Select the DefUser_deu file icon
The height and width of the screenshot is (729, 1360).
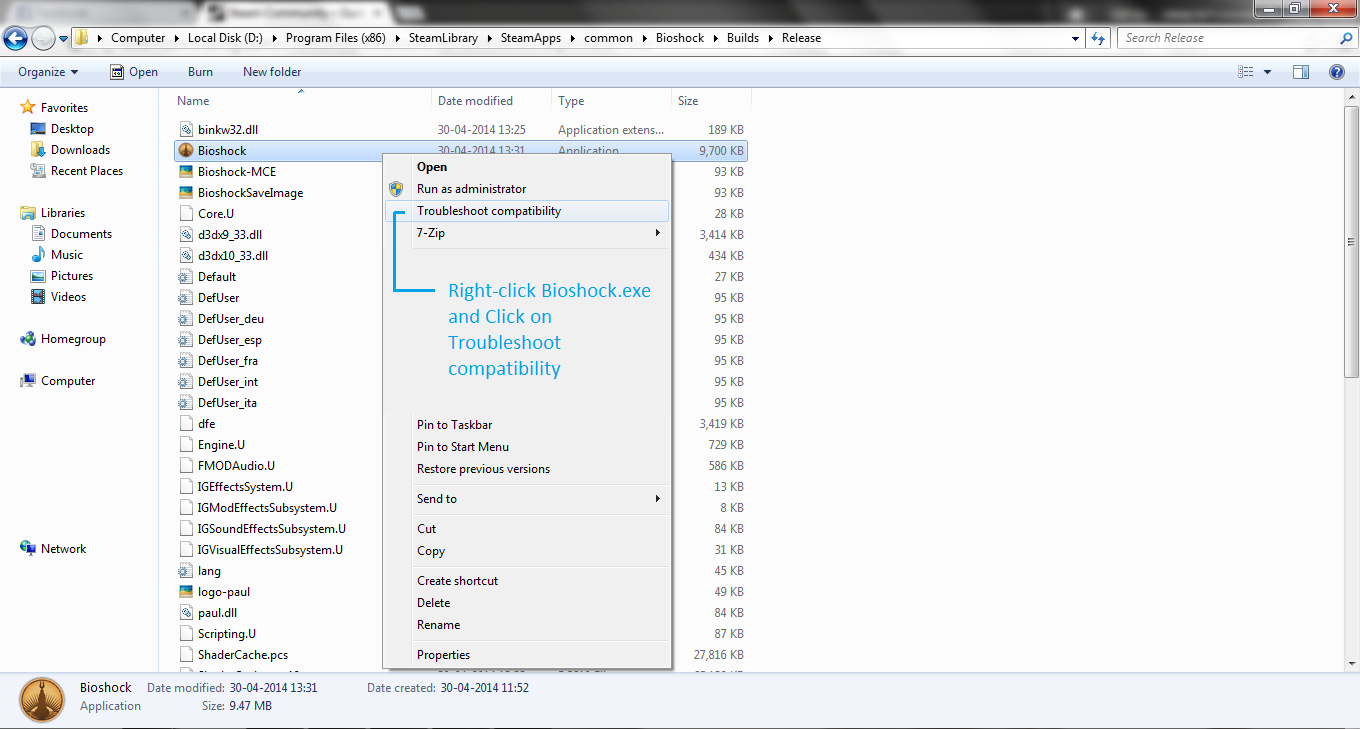tap(186, 319)
